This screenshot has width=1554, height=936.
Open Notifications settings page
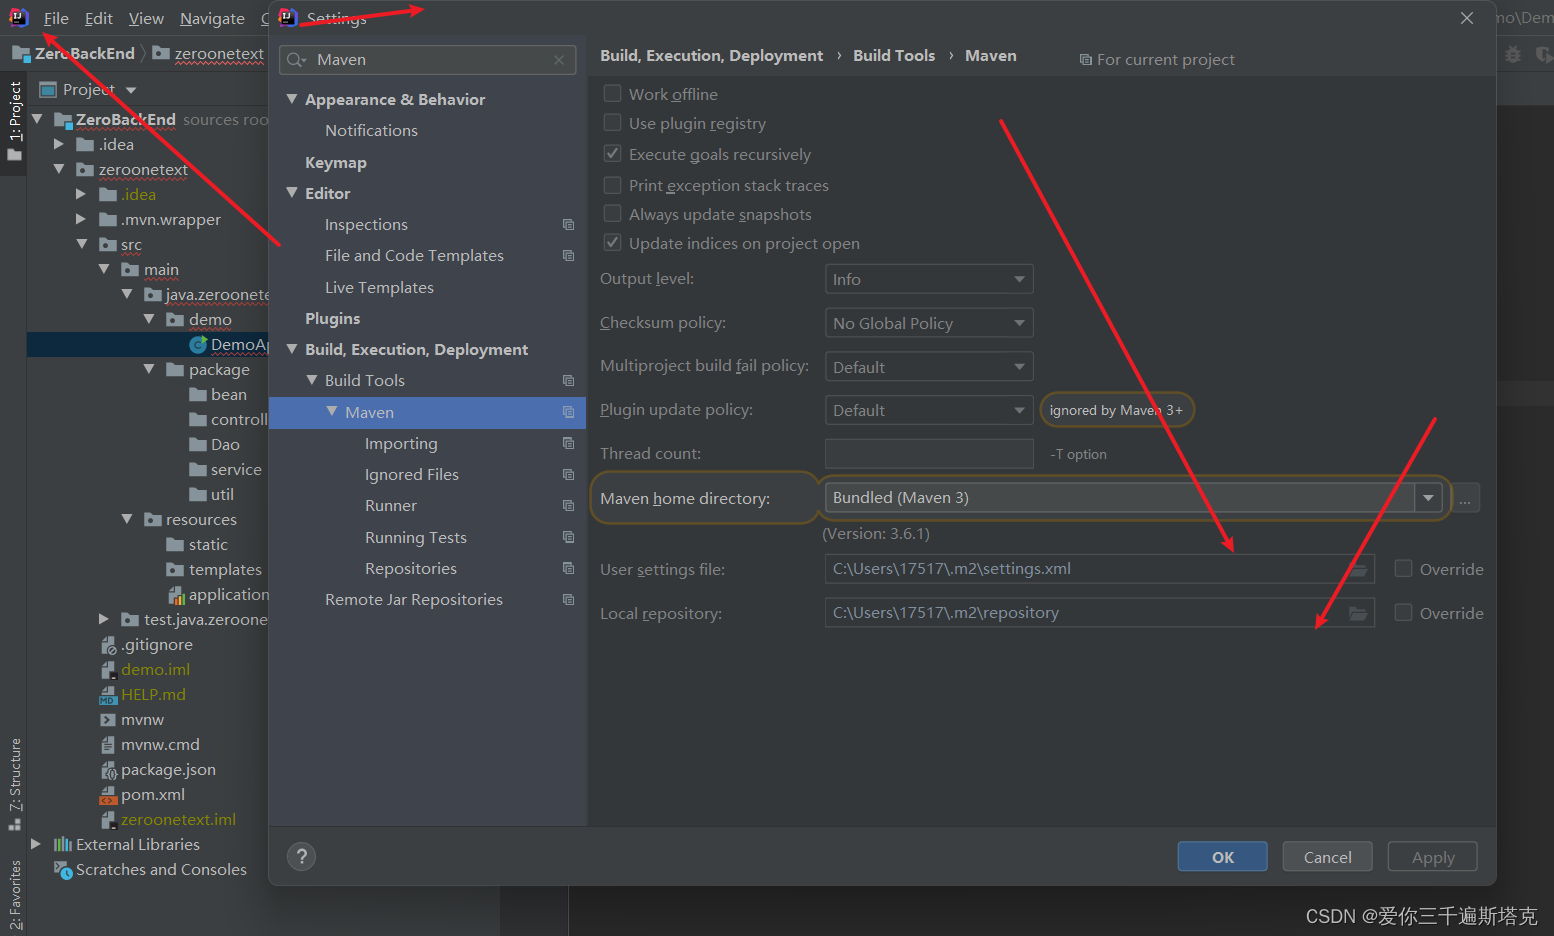[371, 131]
